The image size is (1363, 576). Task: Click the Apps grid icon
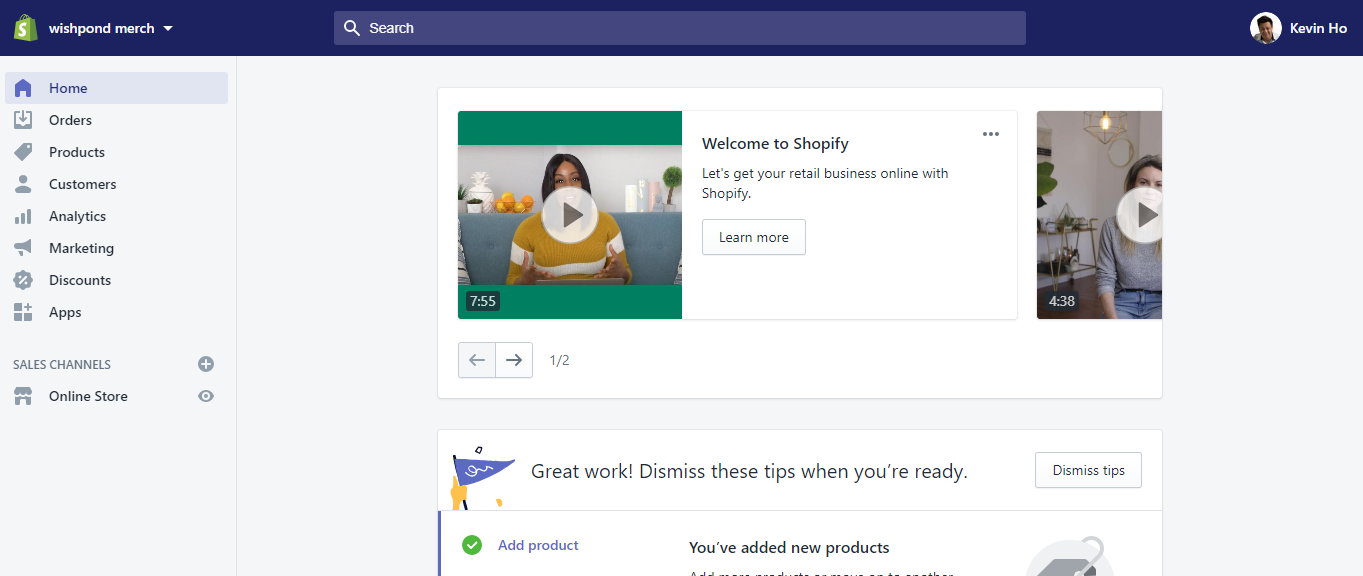pos(23,312)
